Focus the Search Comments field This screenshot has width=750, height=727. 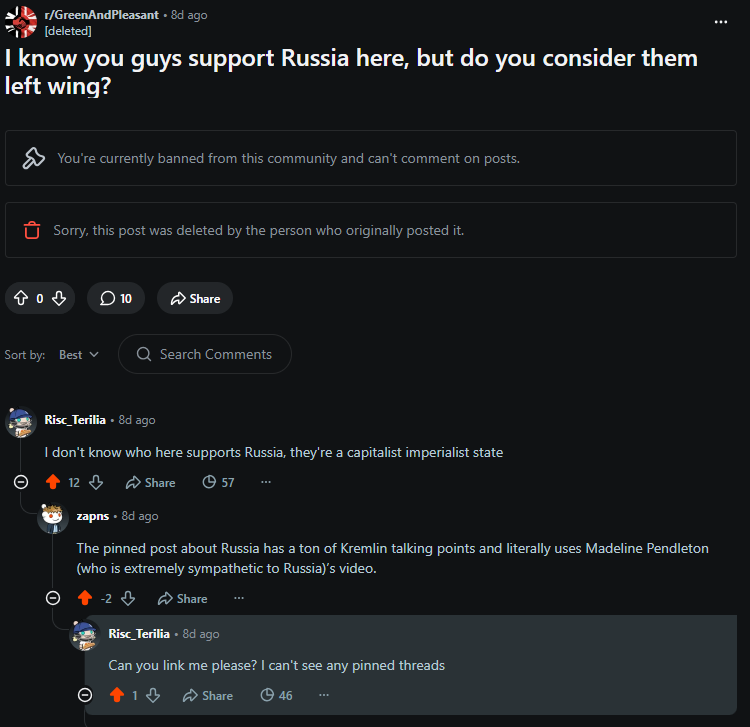tap(205, 354)
